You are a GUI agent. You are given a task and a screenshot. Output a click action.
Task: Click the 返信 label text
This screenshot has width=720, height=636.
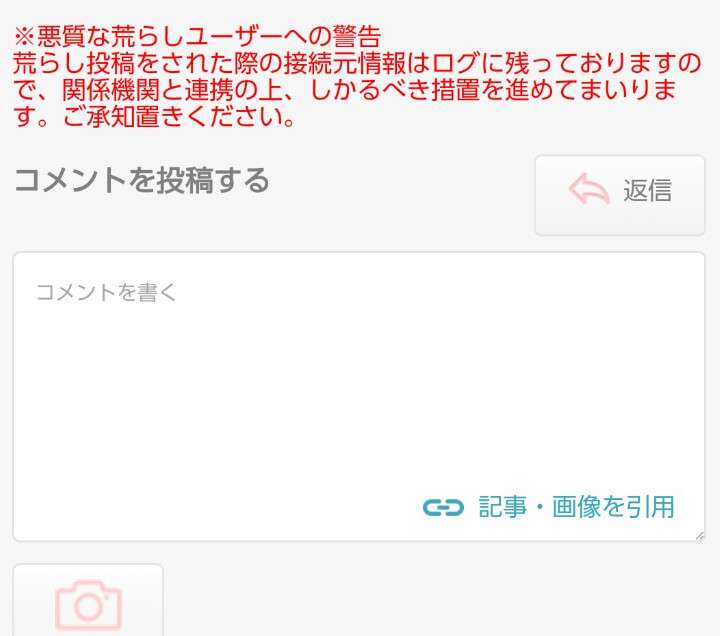tap(647, 191)
